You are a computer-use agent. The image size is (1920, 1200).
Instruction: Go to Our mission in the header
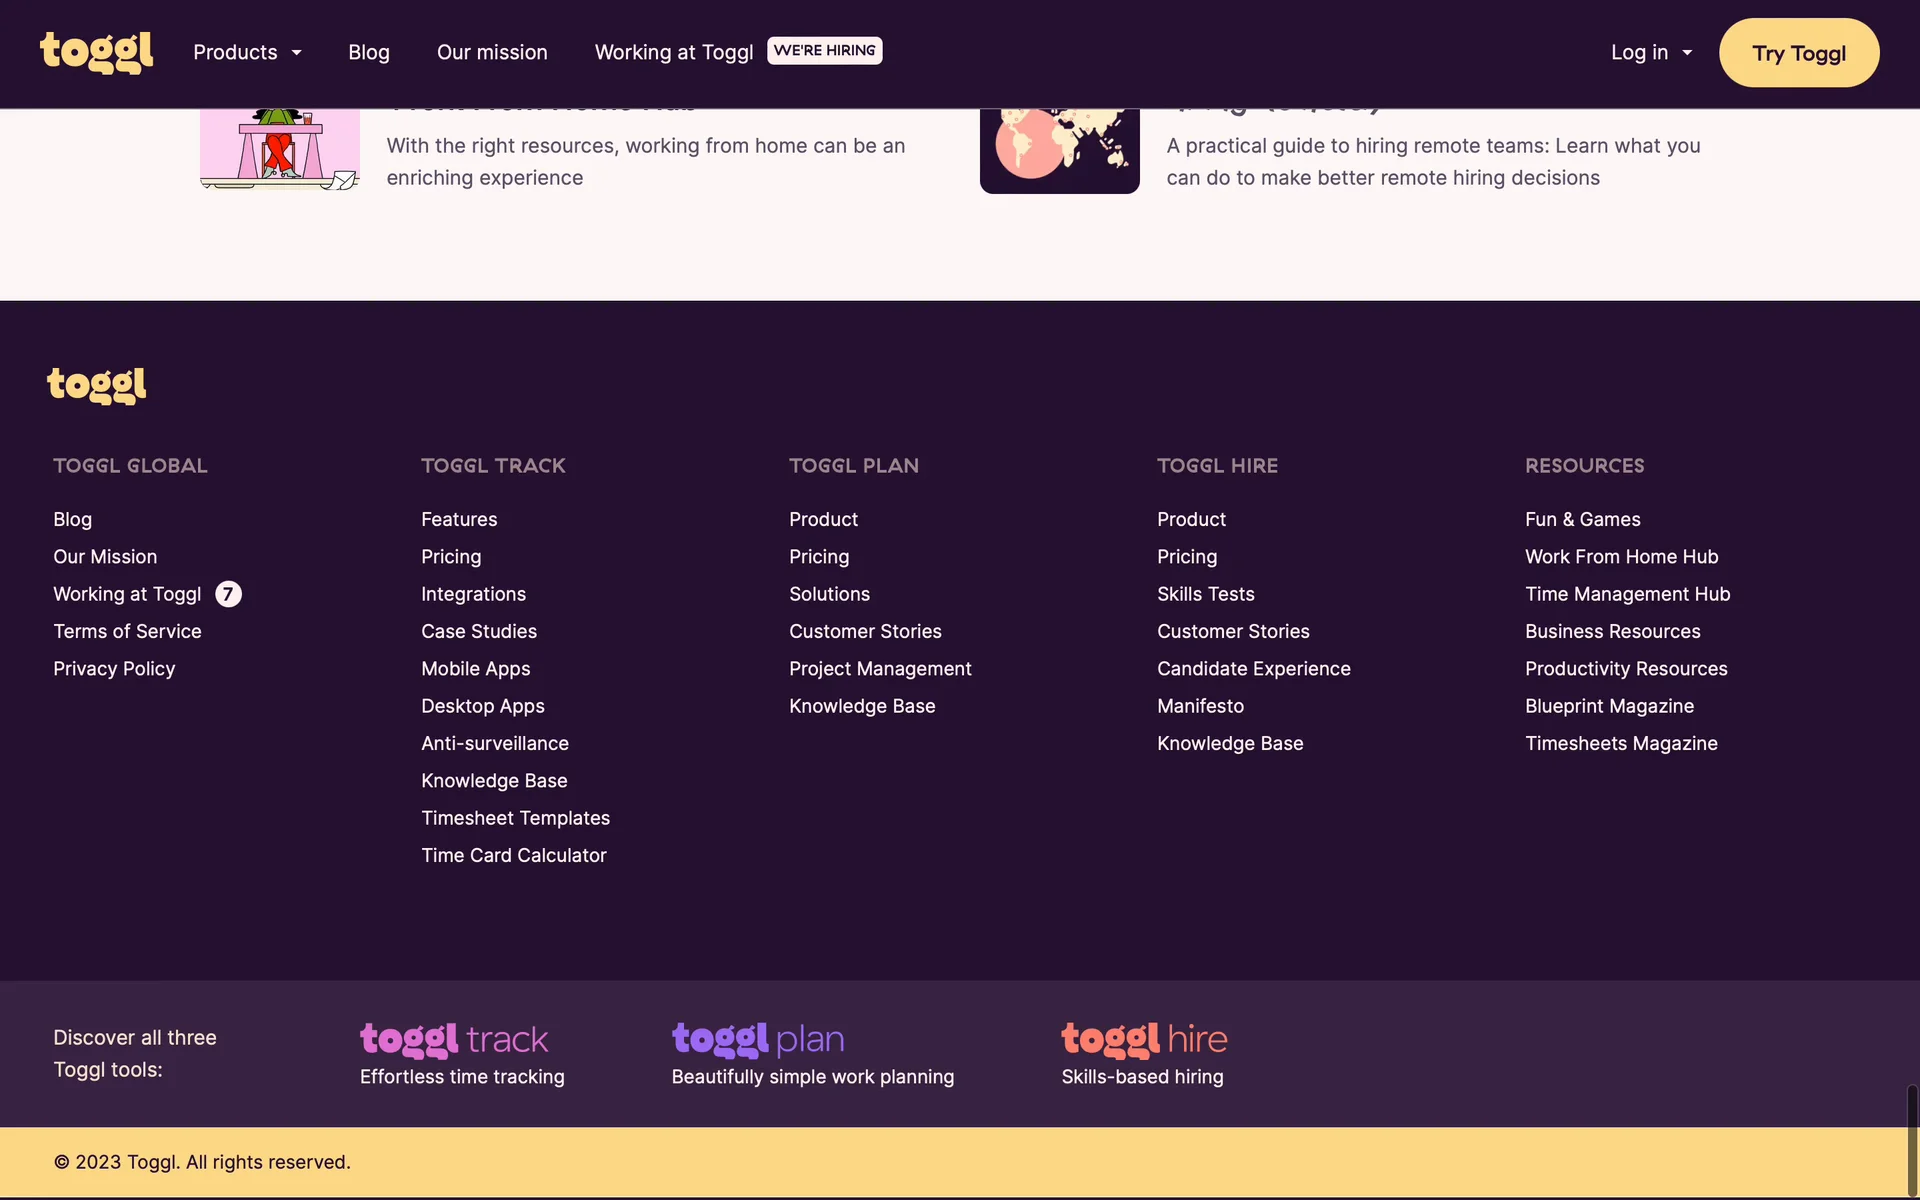(x=492, y=52)
